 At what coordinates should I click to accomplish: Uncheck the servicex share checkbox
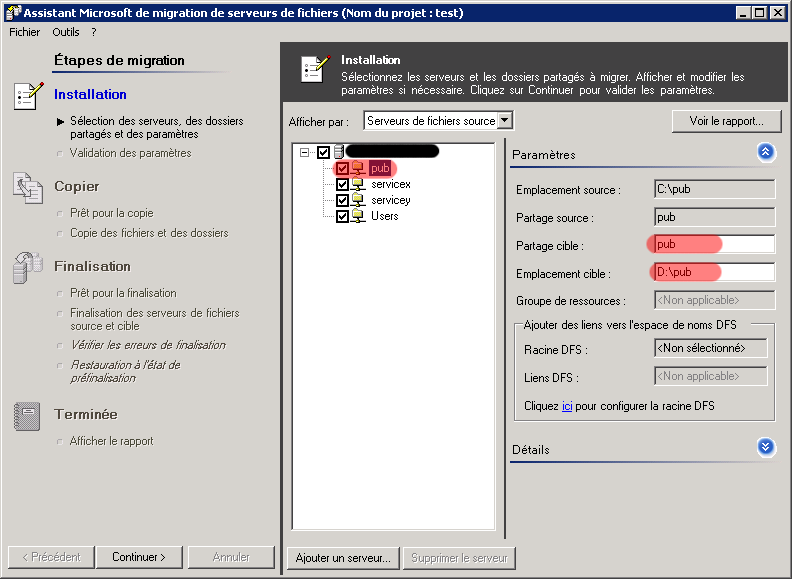pyautogui.click(x=342, y=184)
